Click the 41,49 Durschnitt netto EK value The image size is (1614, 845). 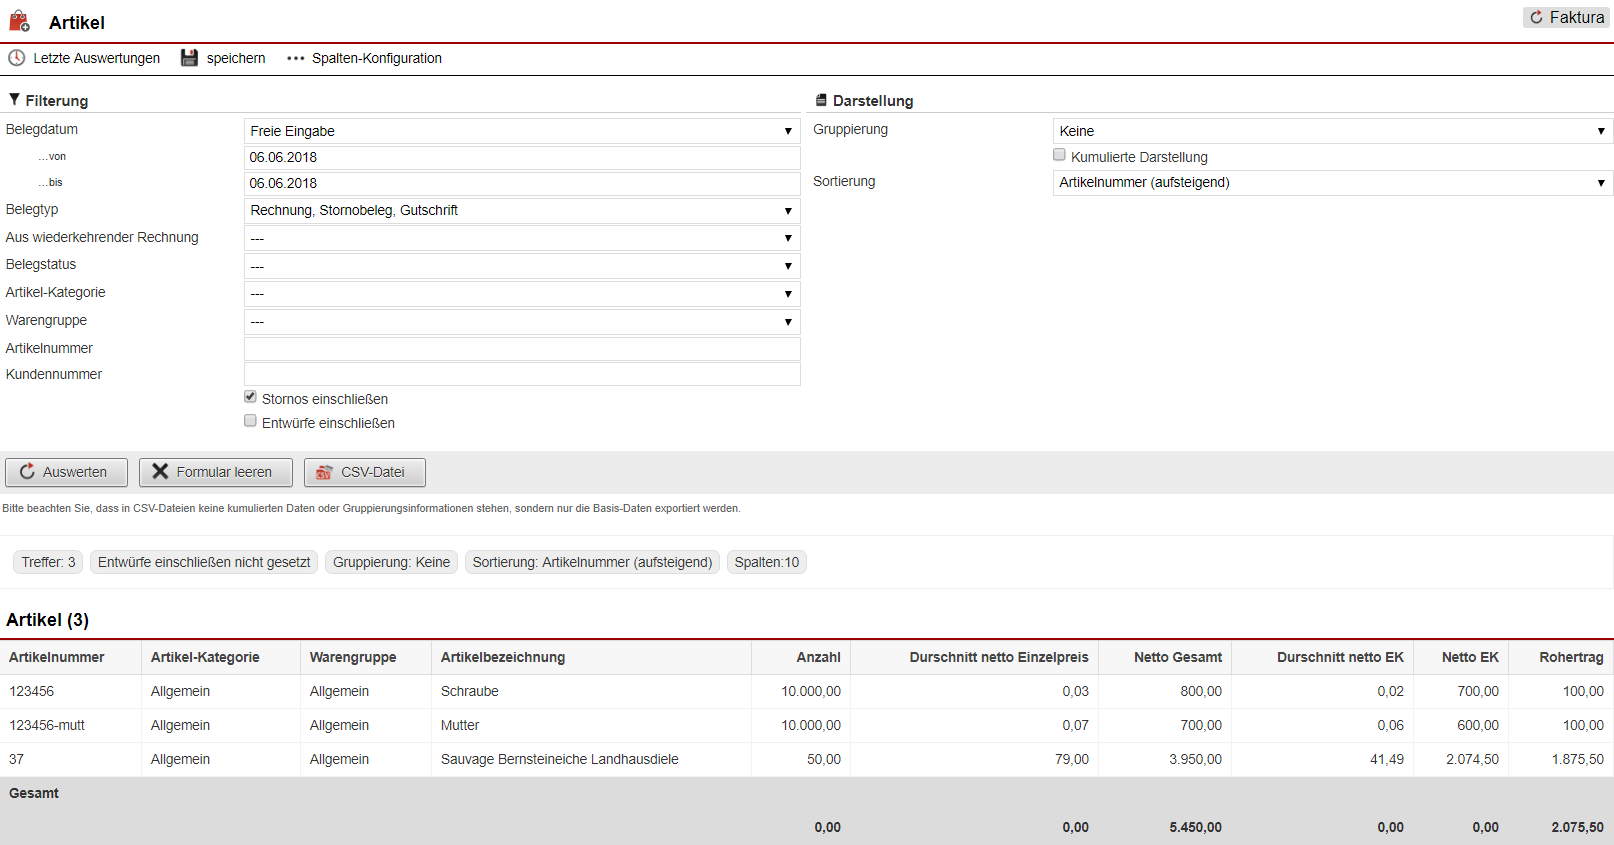pos(1387,759)
